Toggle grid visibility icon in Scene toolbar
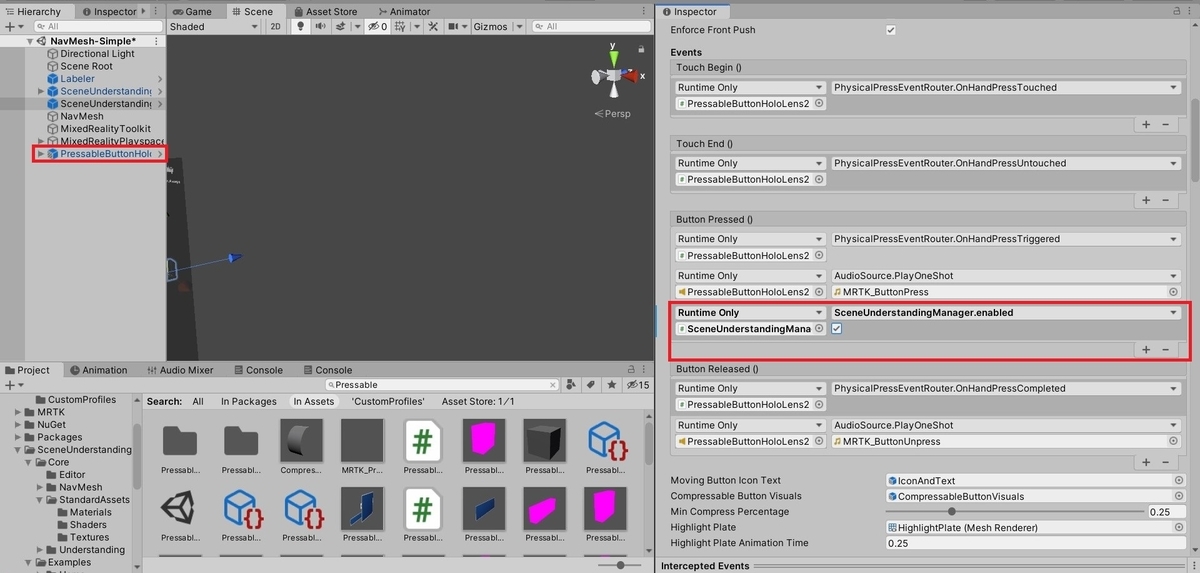The width and height of the screenshot is (1200, 573). [402, 27]
